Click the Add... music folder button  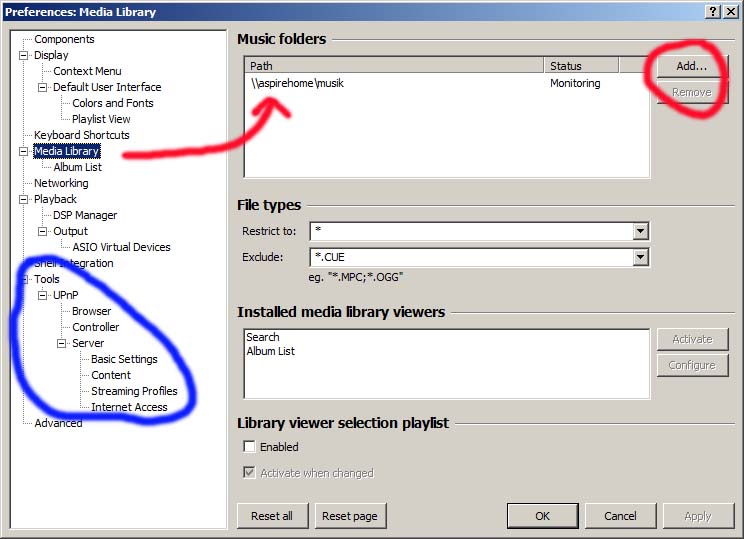coord(691,65)
